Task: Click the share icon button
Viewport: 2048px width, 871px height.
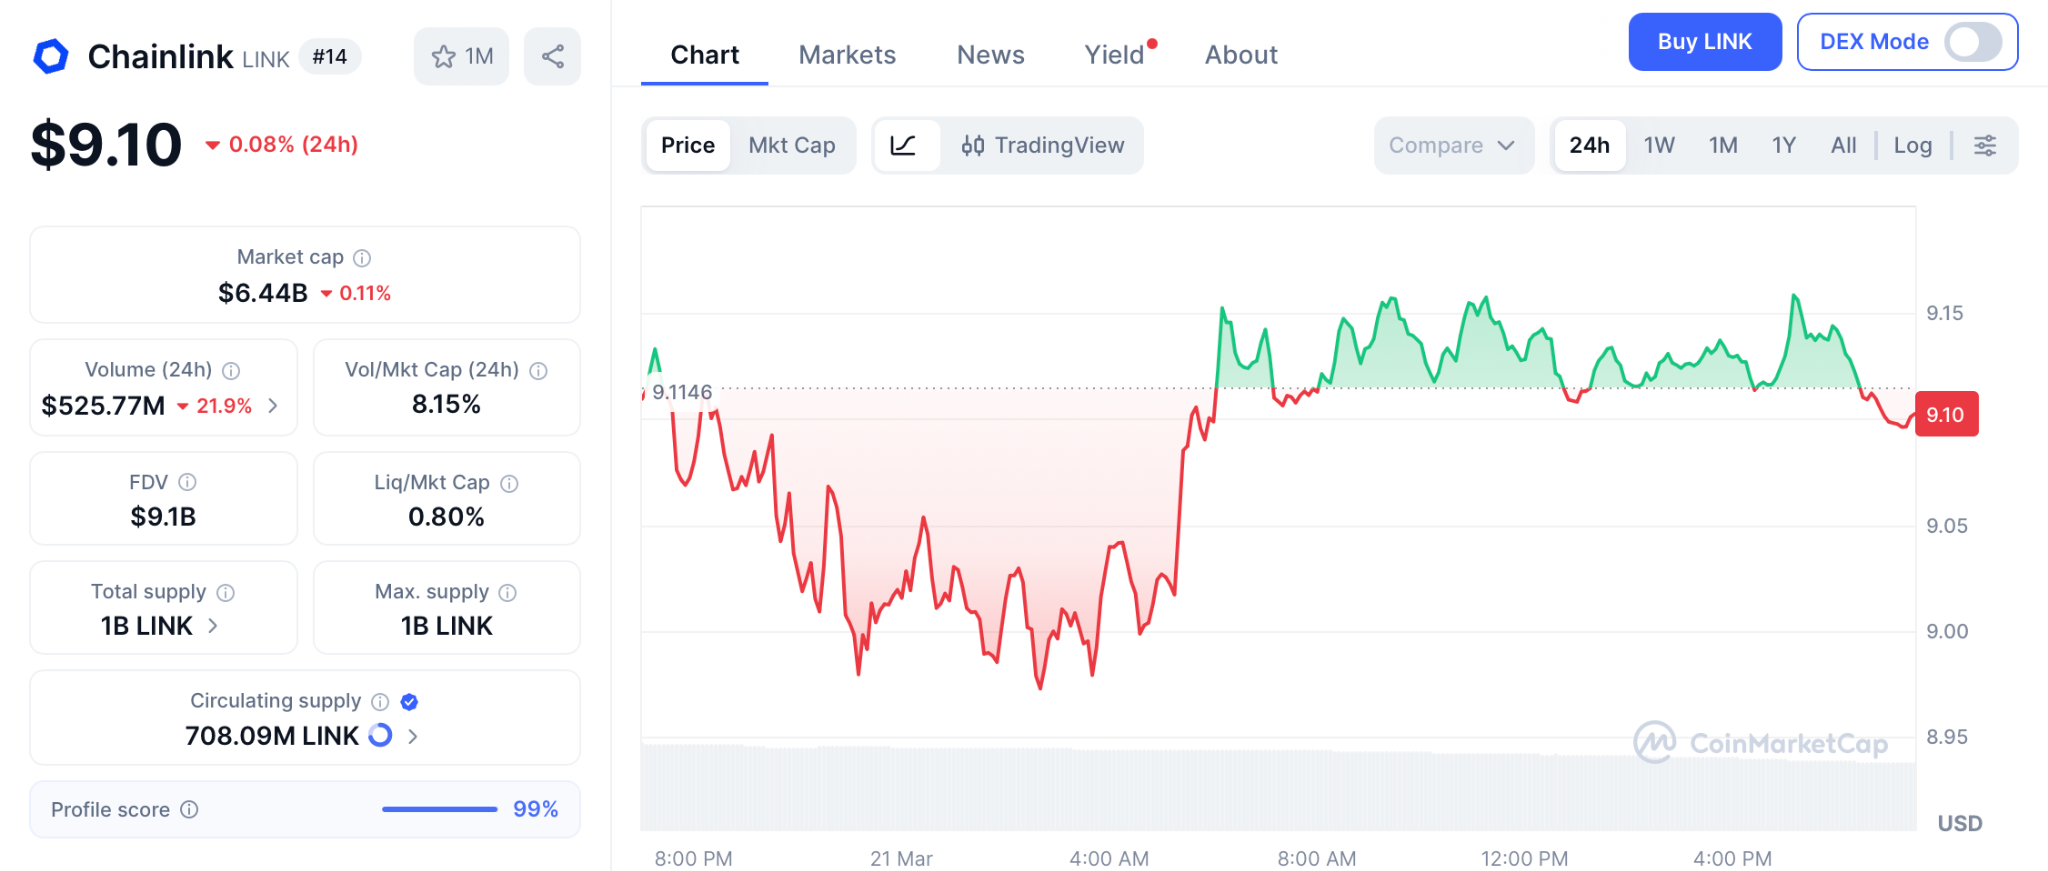Action: [x=552, y=56]
